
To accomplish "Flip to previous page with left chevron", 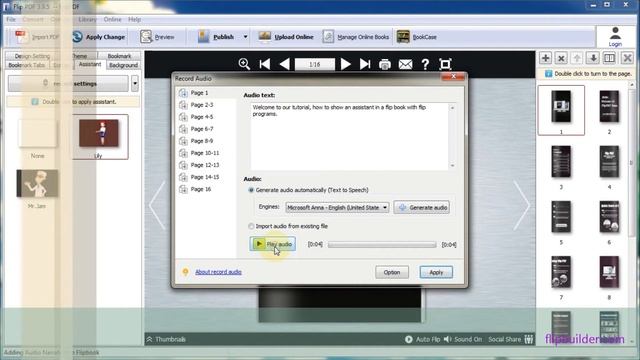I will coord(158,205).
